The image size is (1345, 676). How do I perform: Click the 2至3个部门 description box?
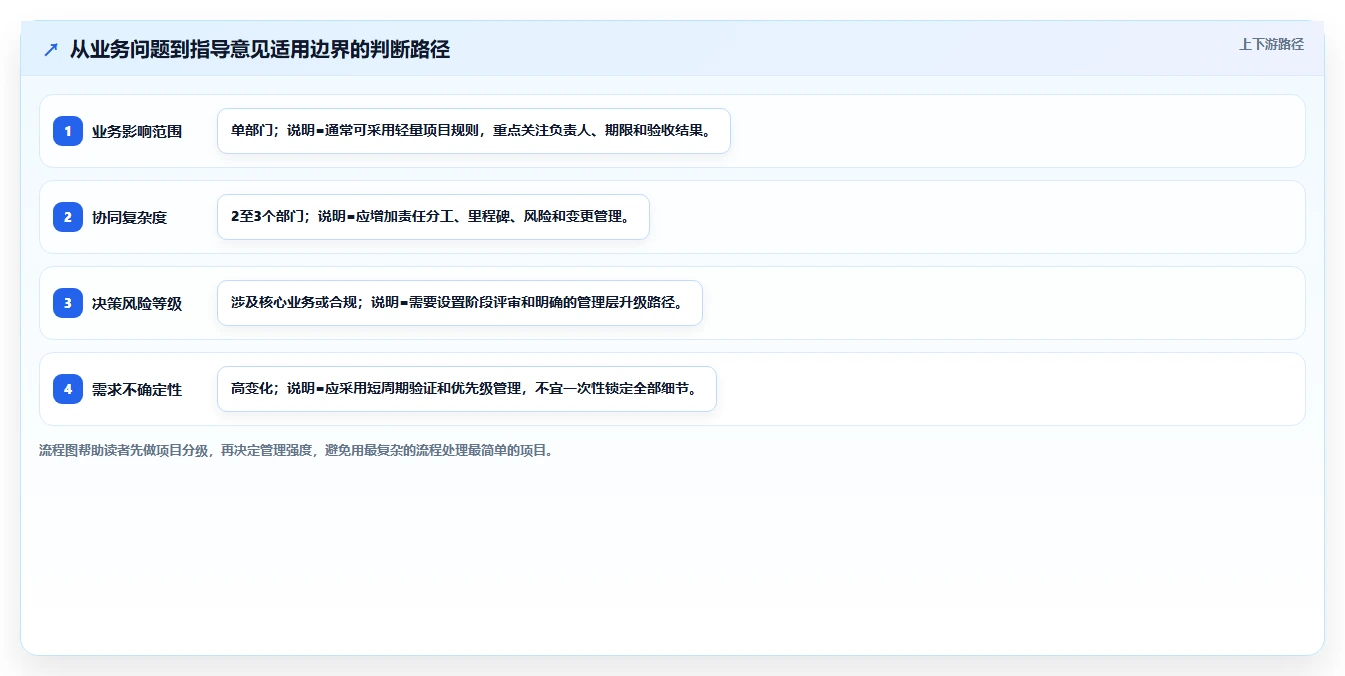[433, 217]
